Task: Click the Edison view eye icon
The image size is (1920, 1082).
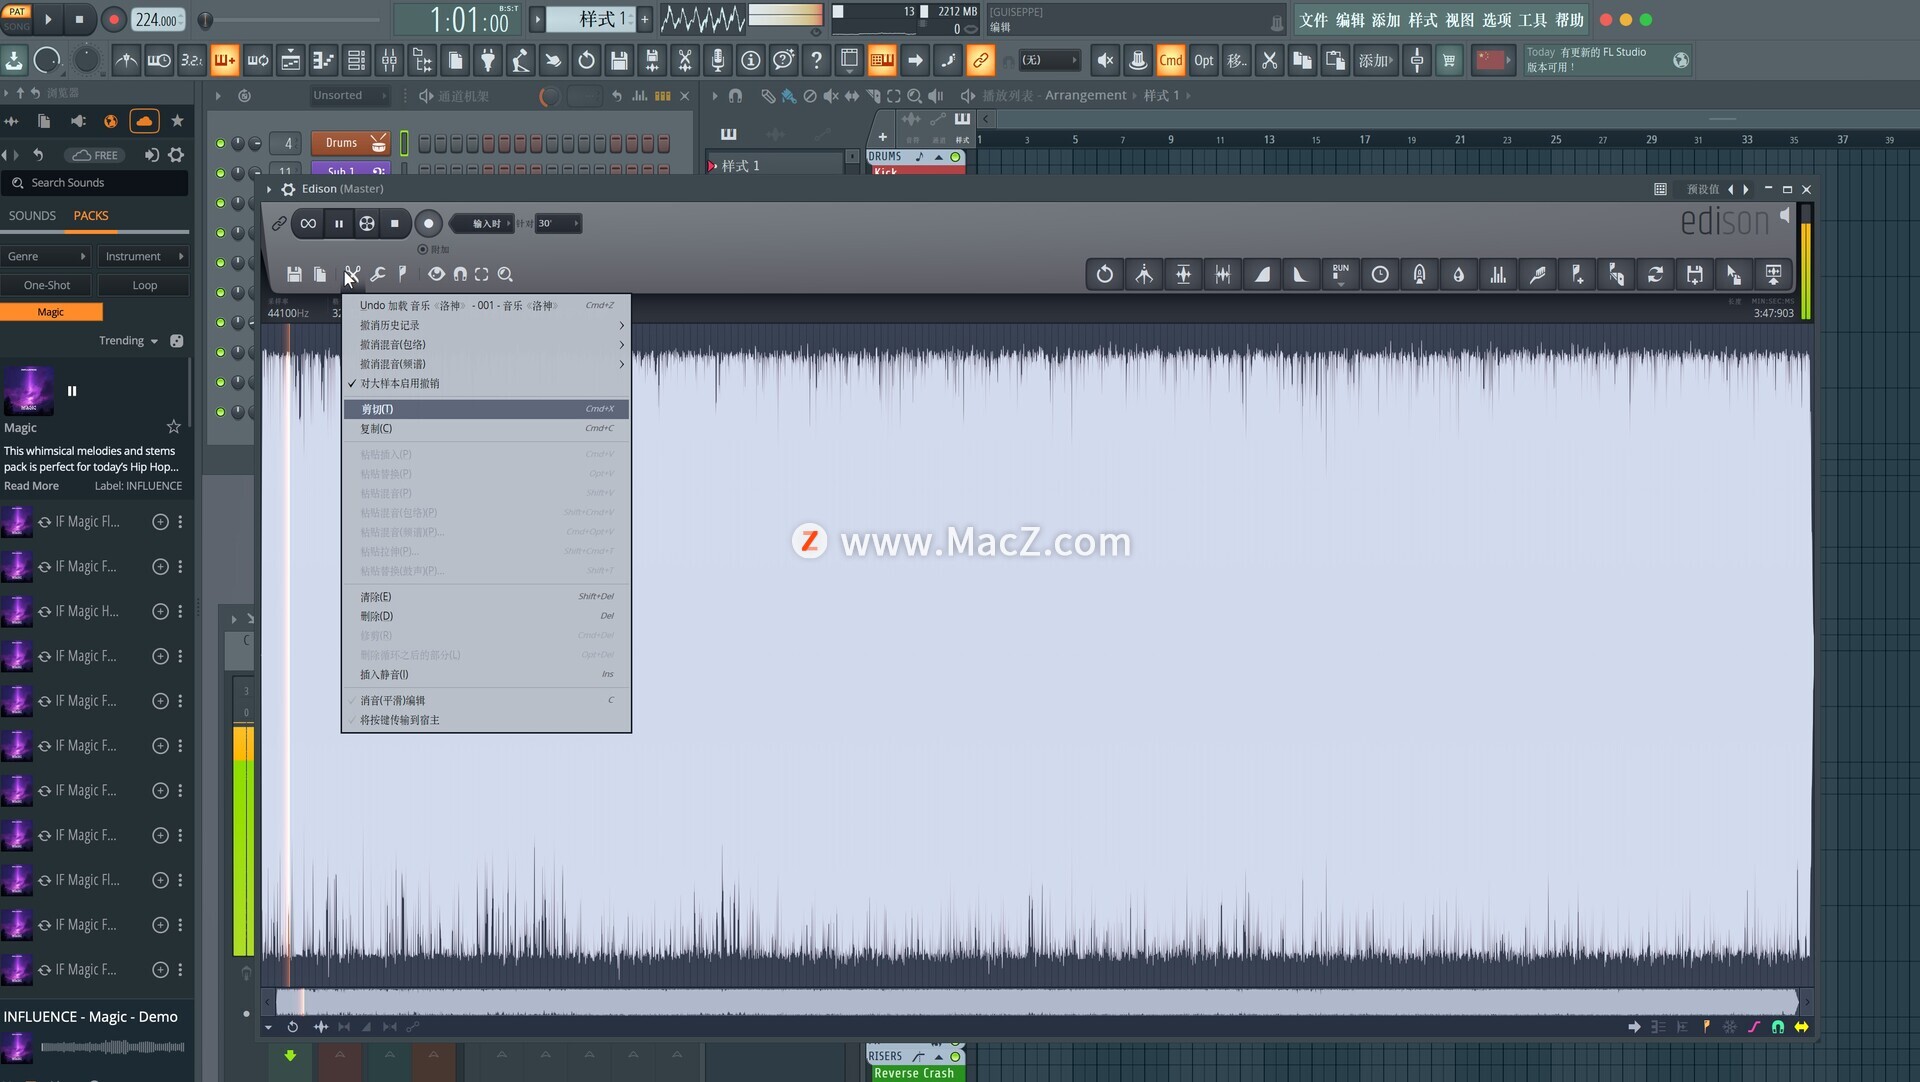Action: click(436, 274)
